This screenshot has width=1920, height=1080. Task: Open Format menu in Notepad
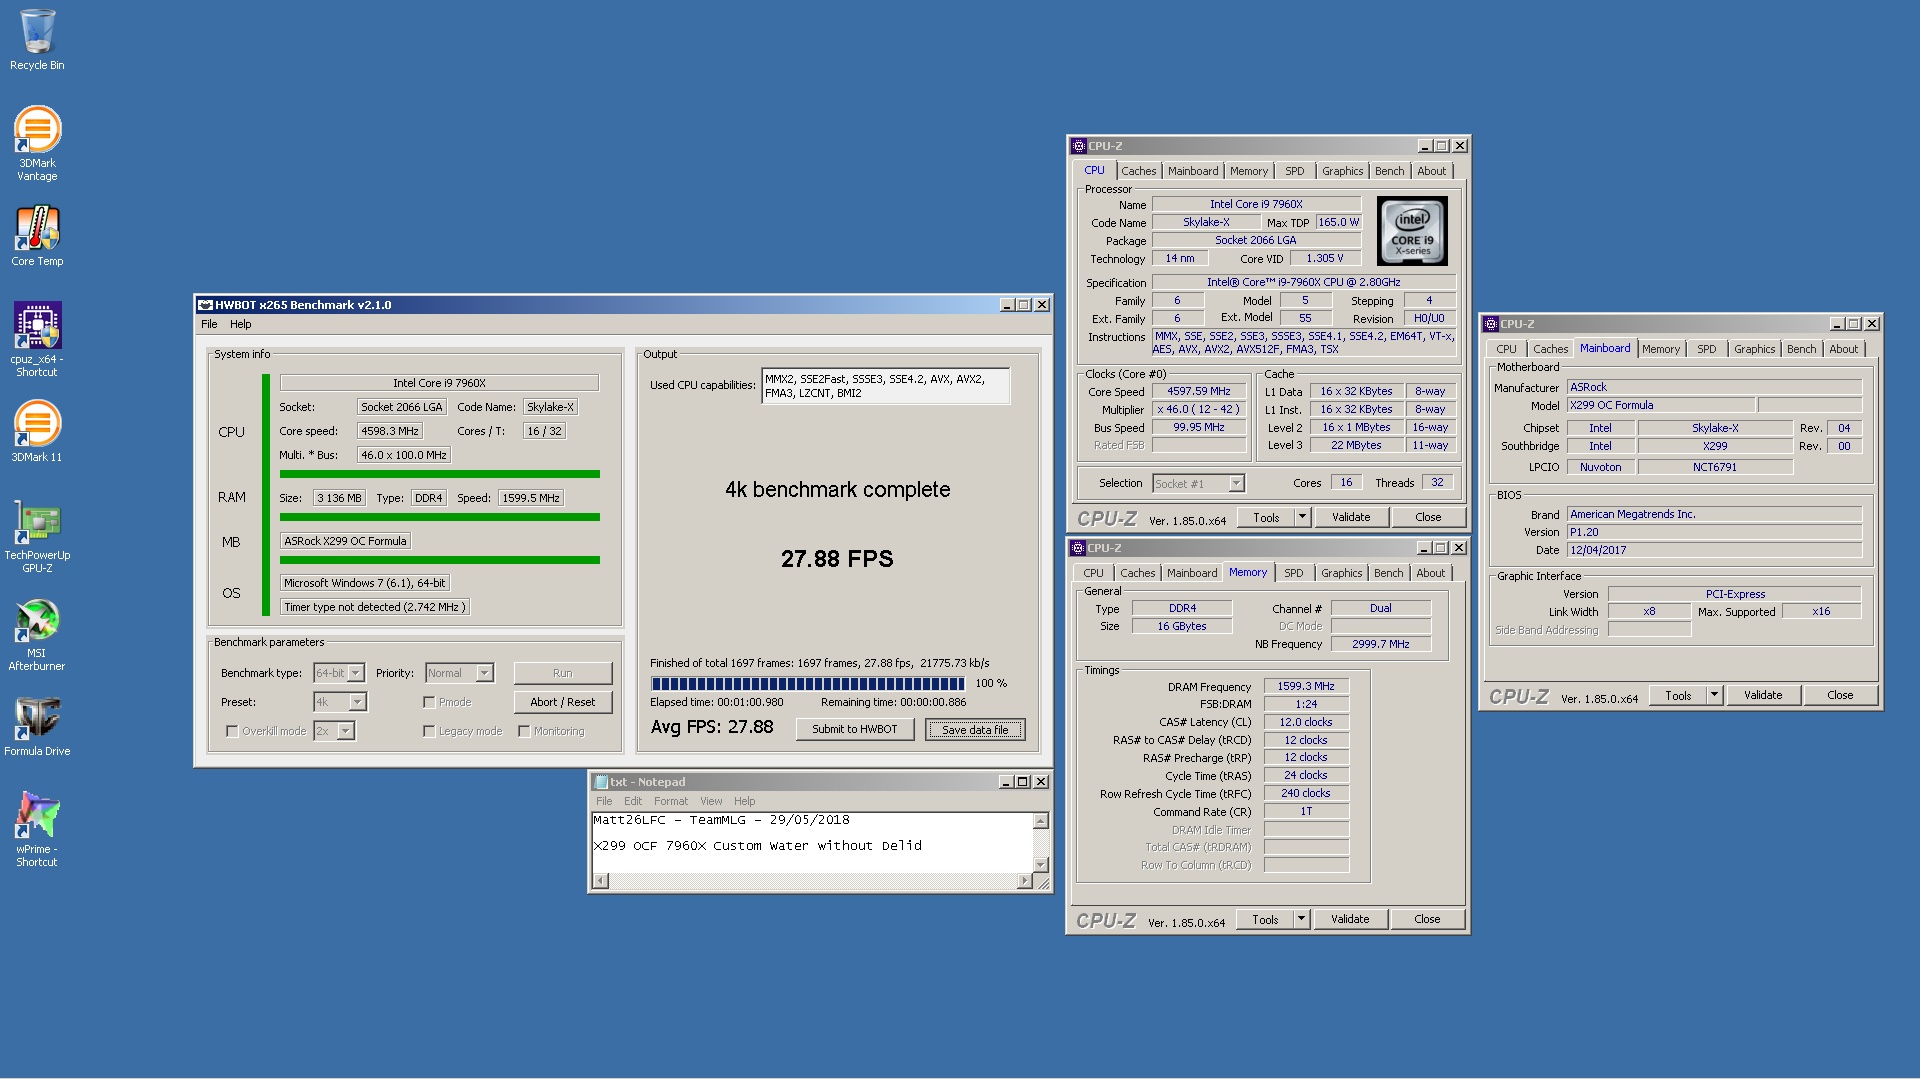[x=671, y=801]
